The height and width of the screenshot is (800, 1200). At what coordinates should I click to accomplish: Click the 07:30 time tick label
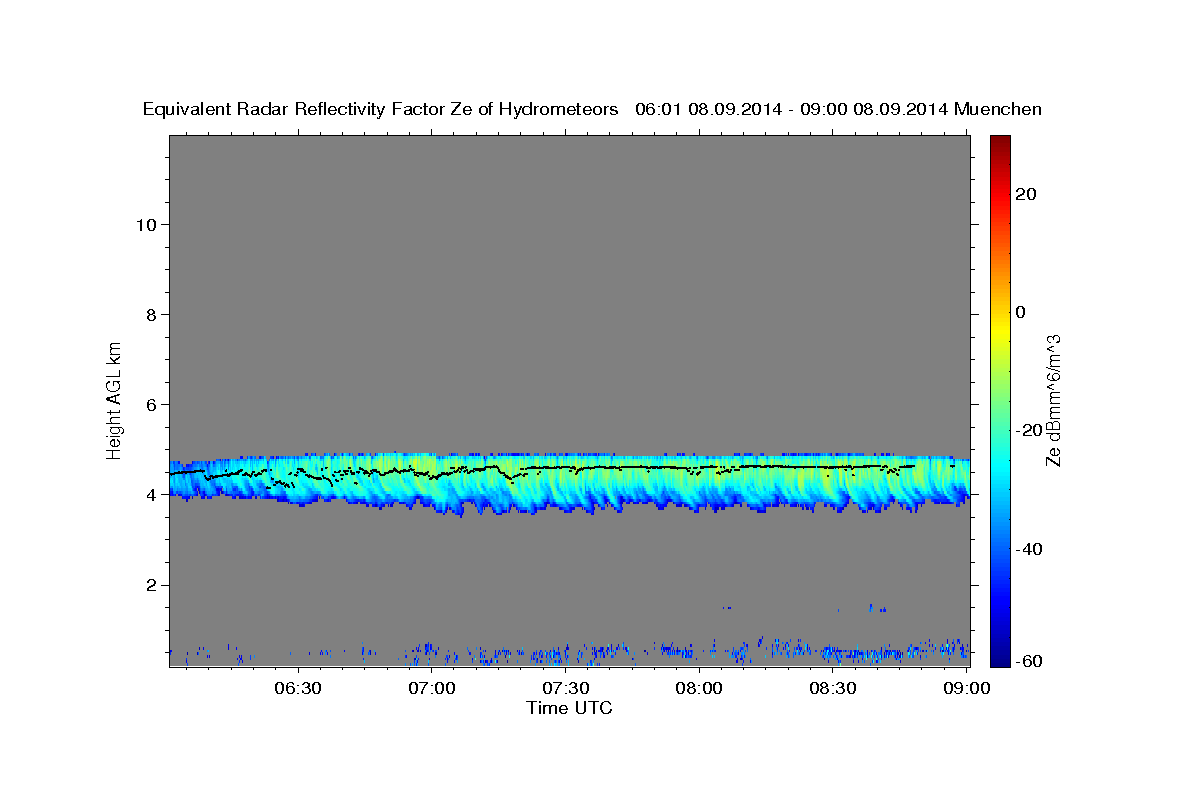[x=566, y=689]
